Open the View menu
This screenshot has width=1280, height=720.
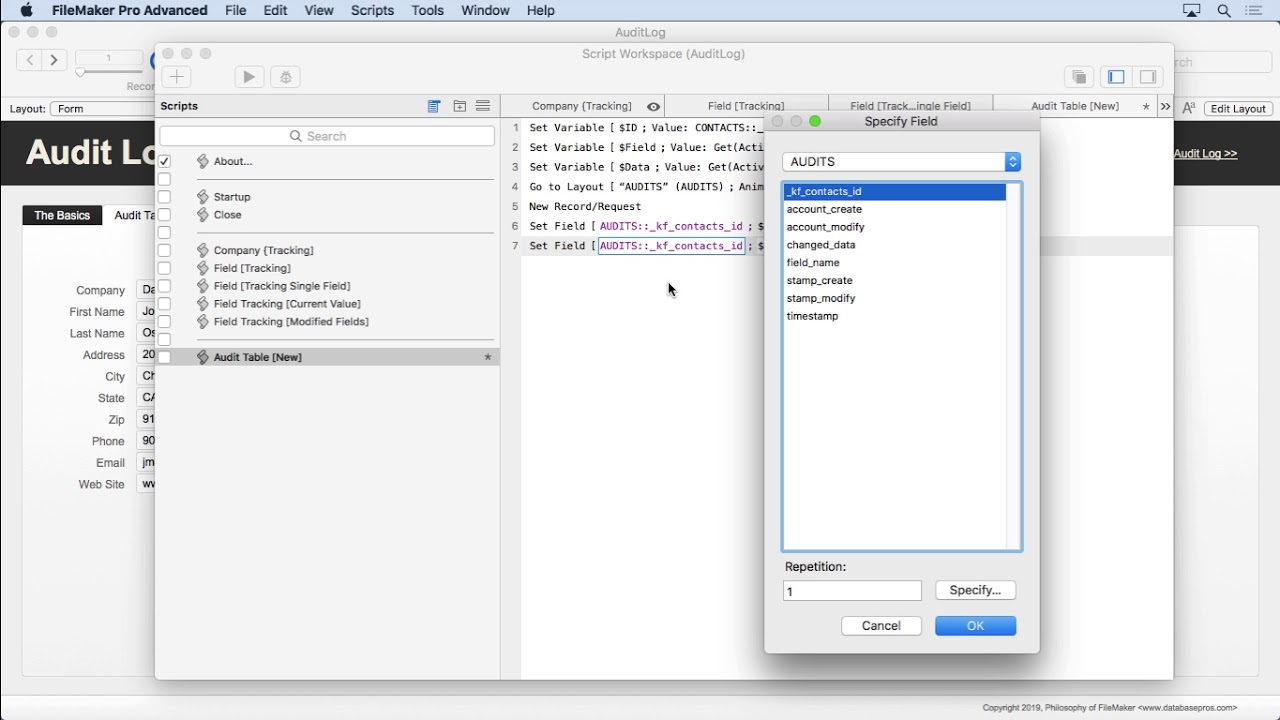point(319,10)
